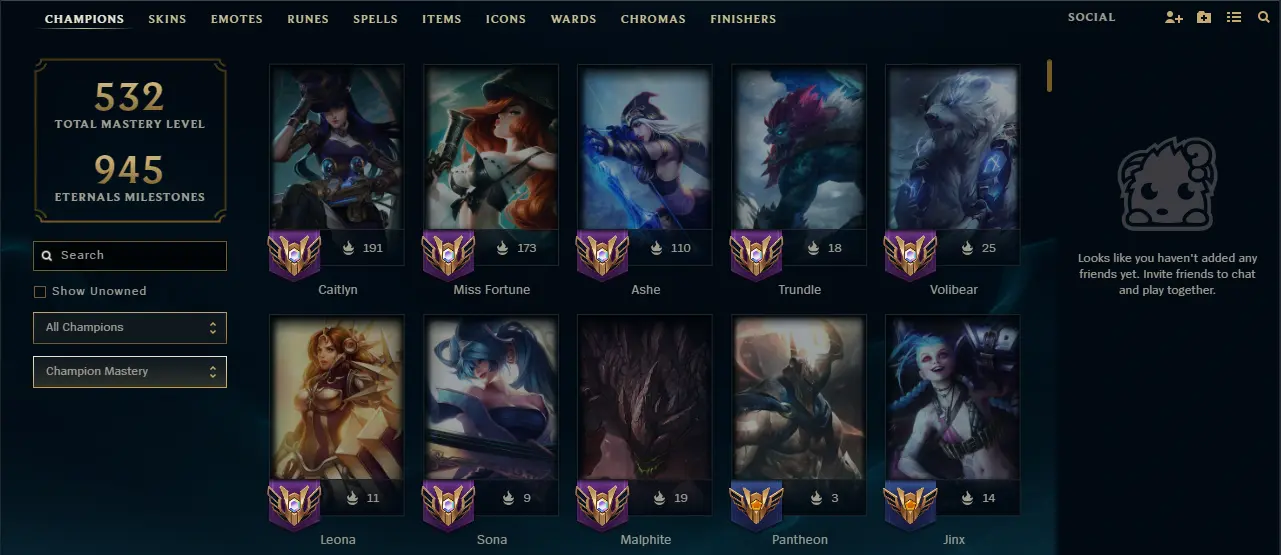Click Jinx's mastery crest badge

click(910, 505)
